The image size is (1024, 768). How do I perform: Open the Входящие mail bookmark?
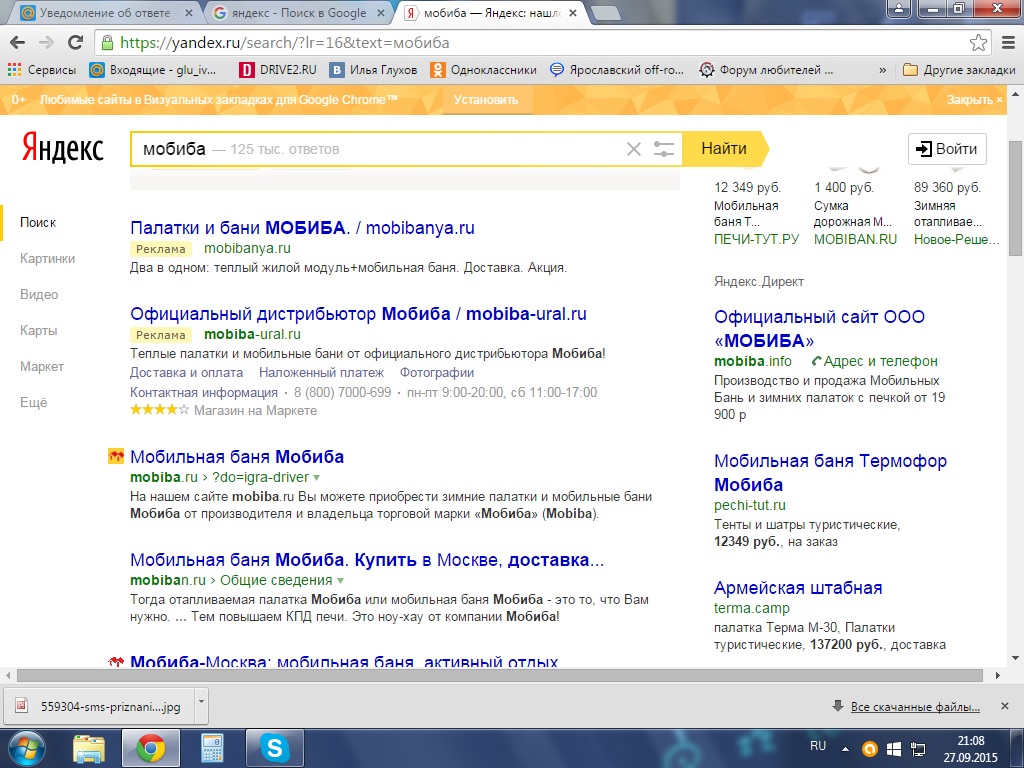pos(153,70)
